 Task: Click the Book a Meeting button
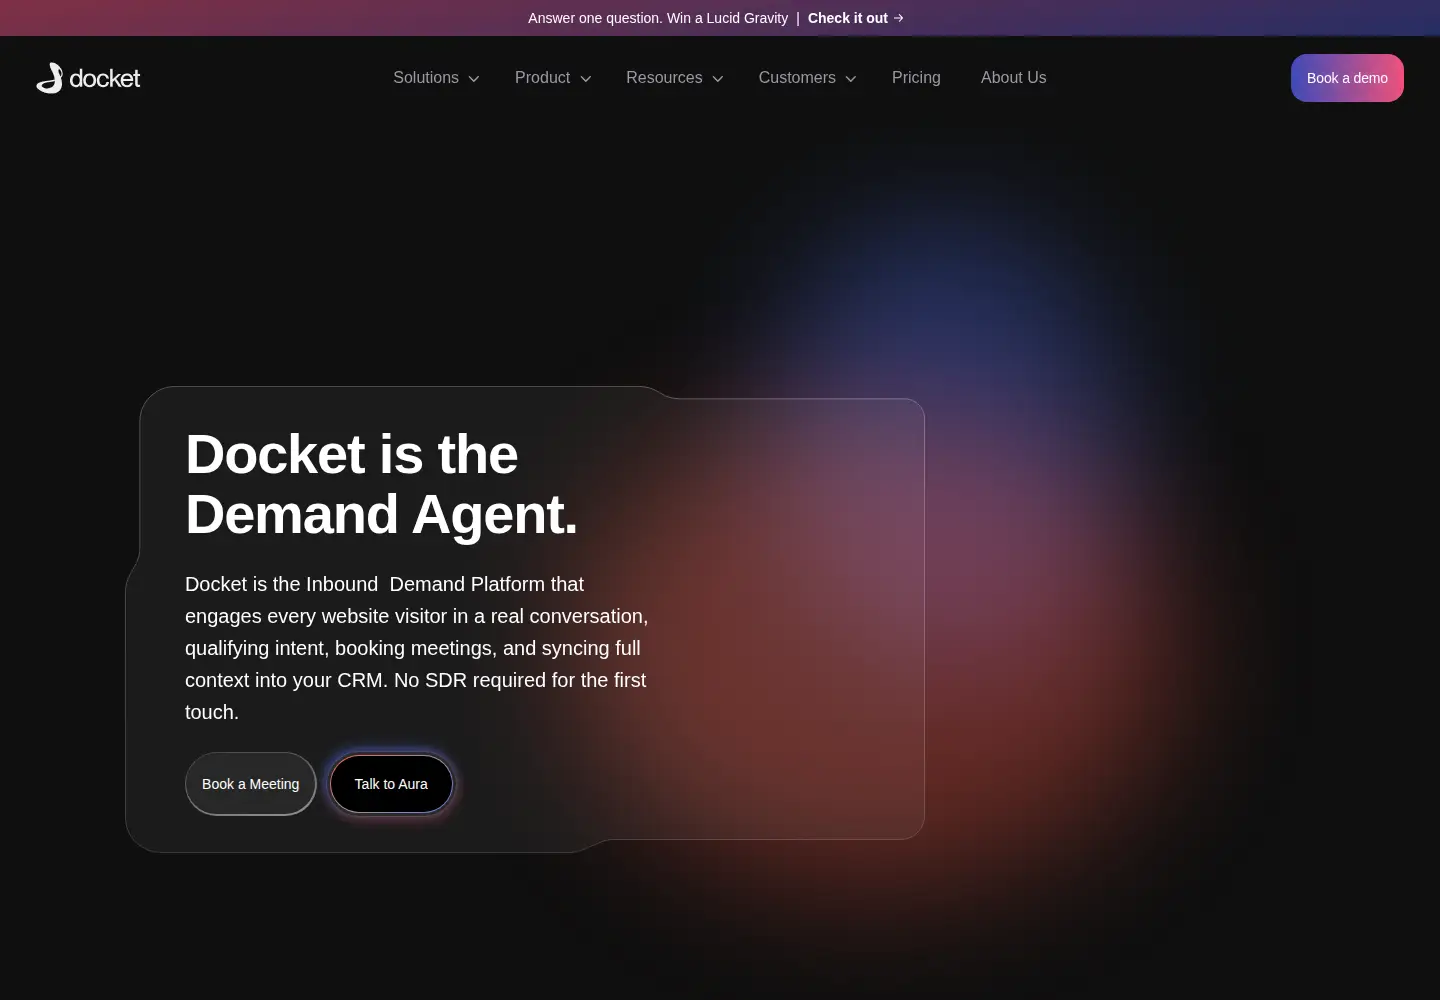[x=251, y=784]
